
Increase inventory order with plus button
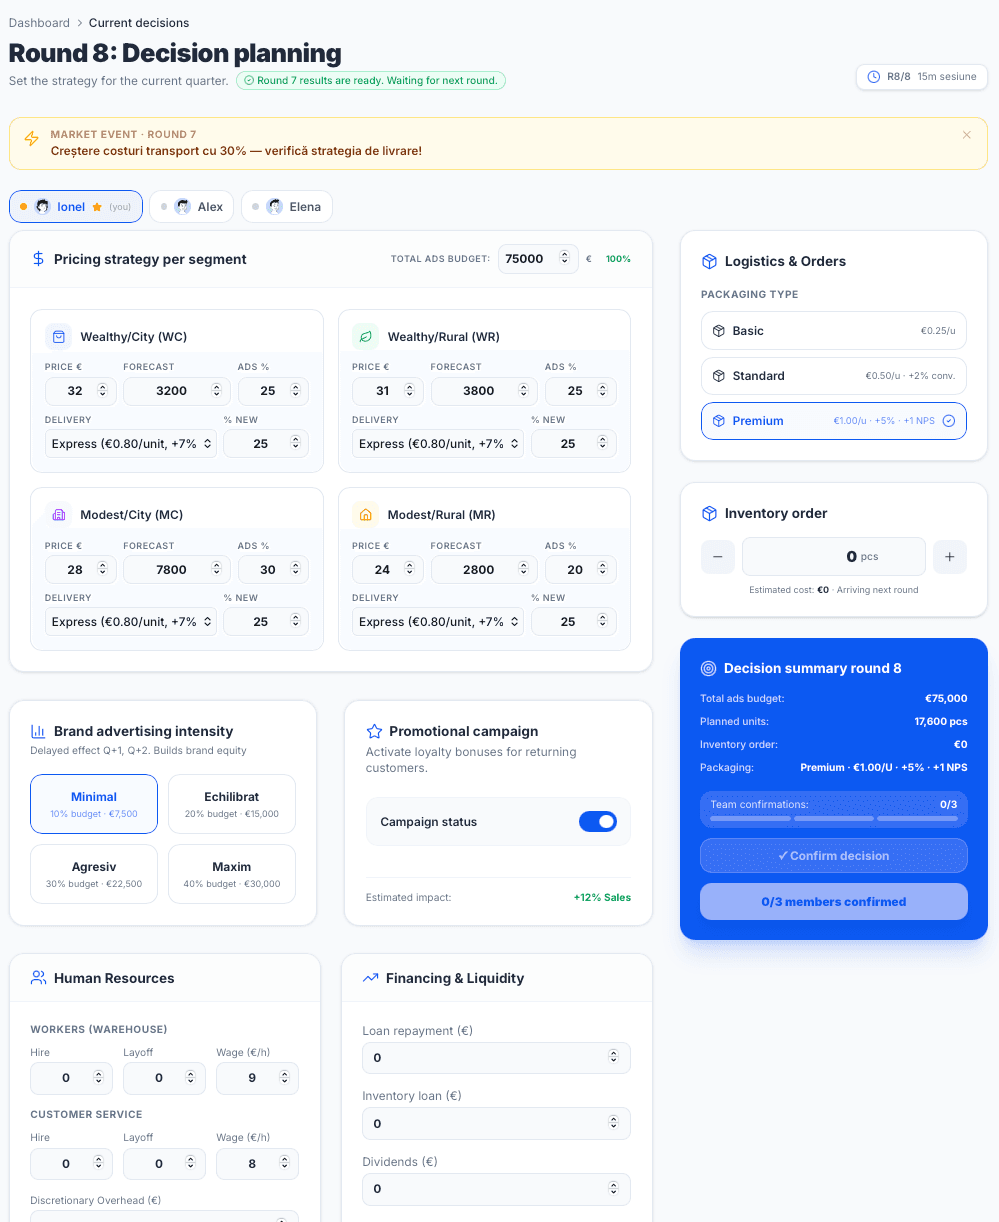click(x=950, y=556)
